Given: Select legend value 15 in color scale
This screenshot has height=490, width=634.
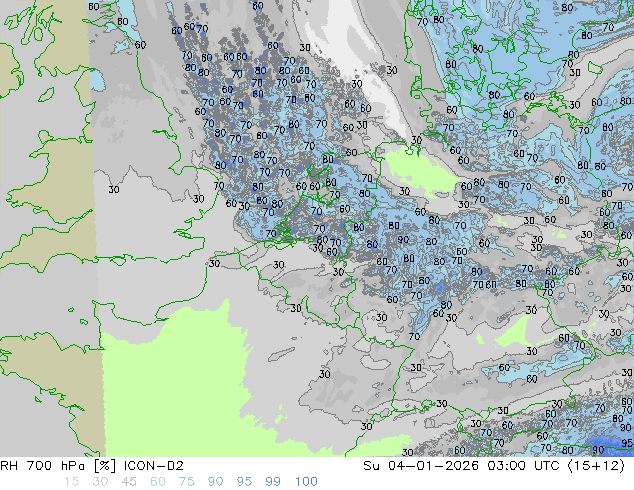Looking at the screenshot, I should coord(71,482).
